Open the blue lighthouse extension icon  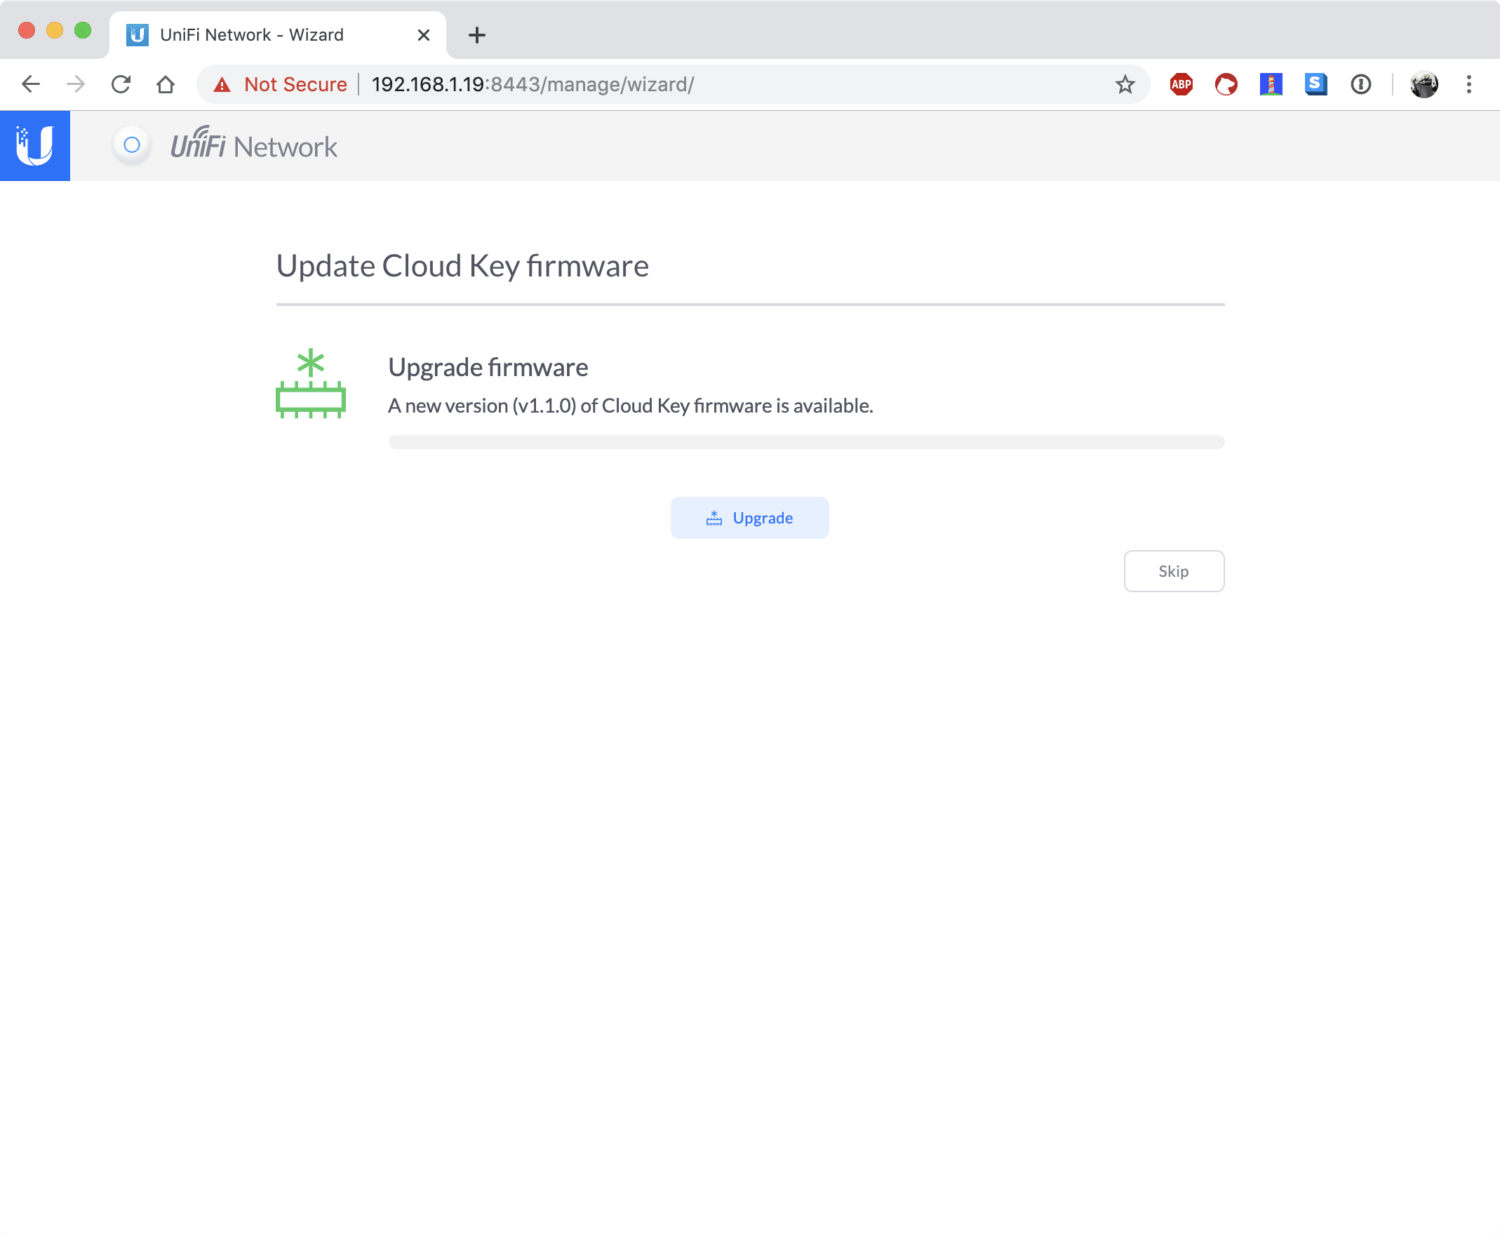coord(1271,84)
